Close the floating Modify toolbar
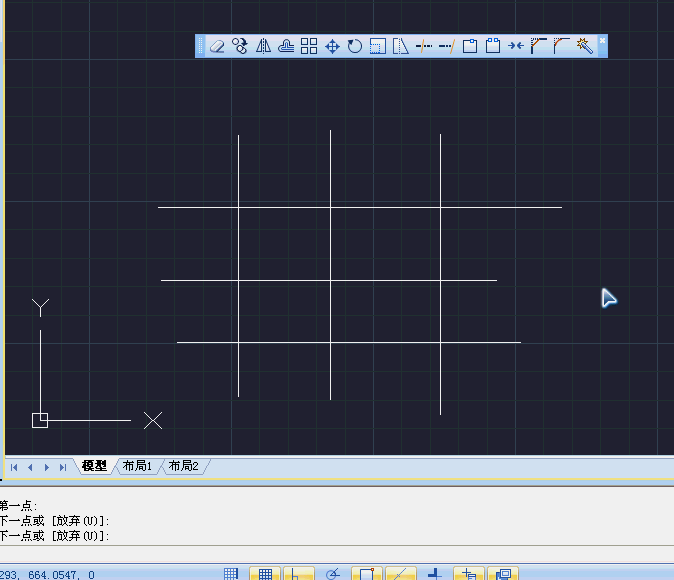The image size is (674, 580). [x=603, y=40]
